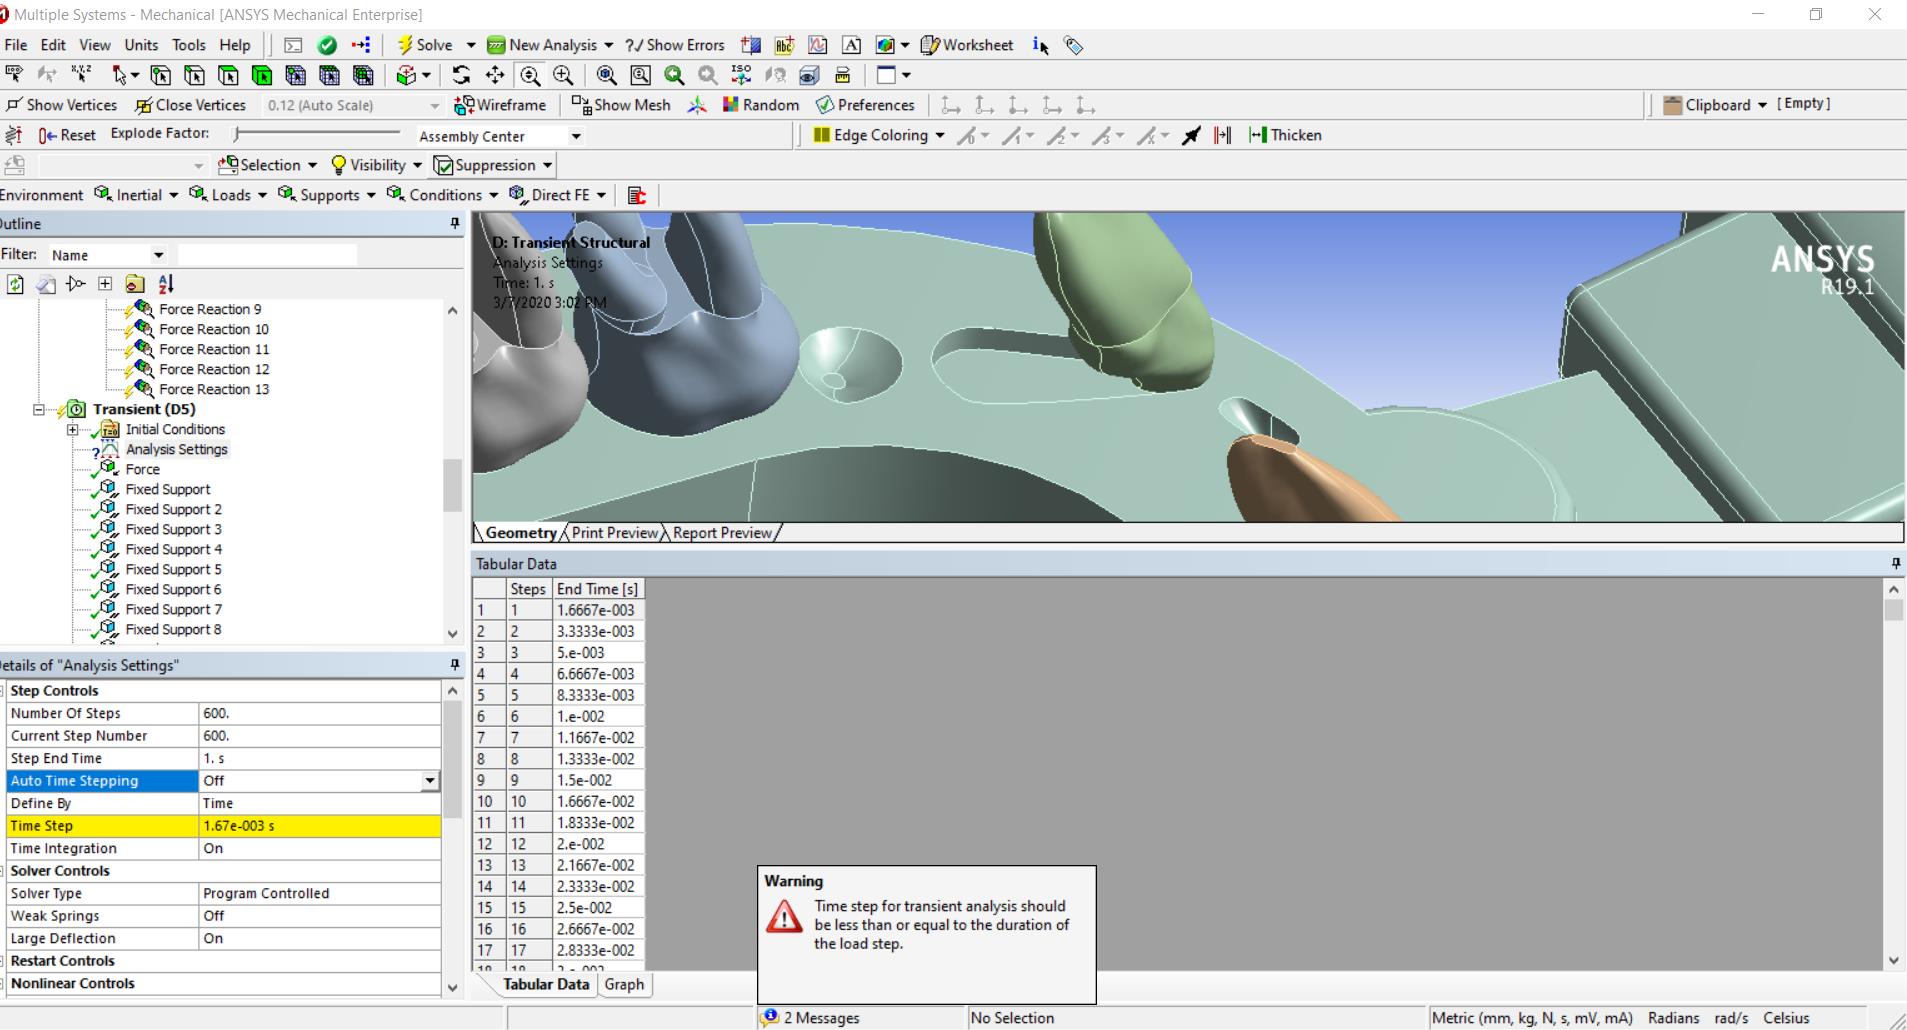Open Preferences for annotations

point(865,105)
